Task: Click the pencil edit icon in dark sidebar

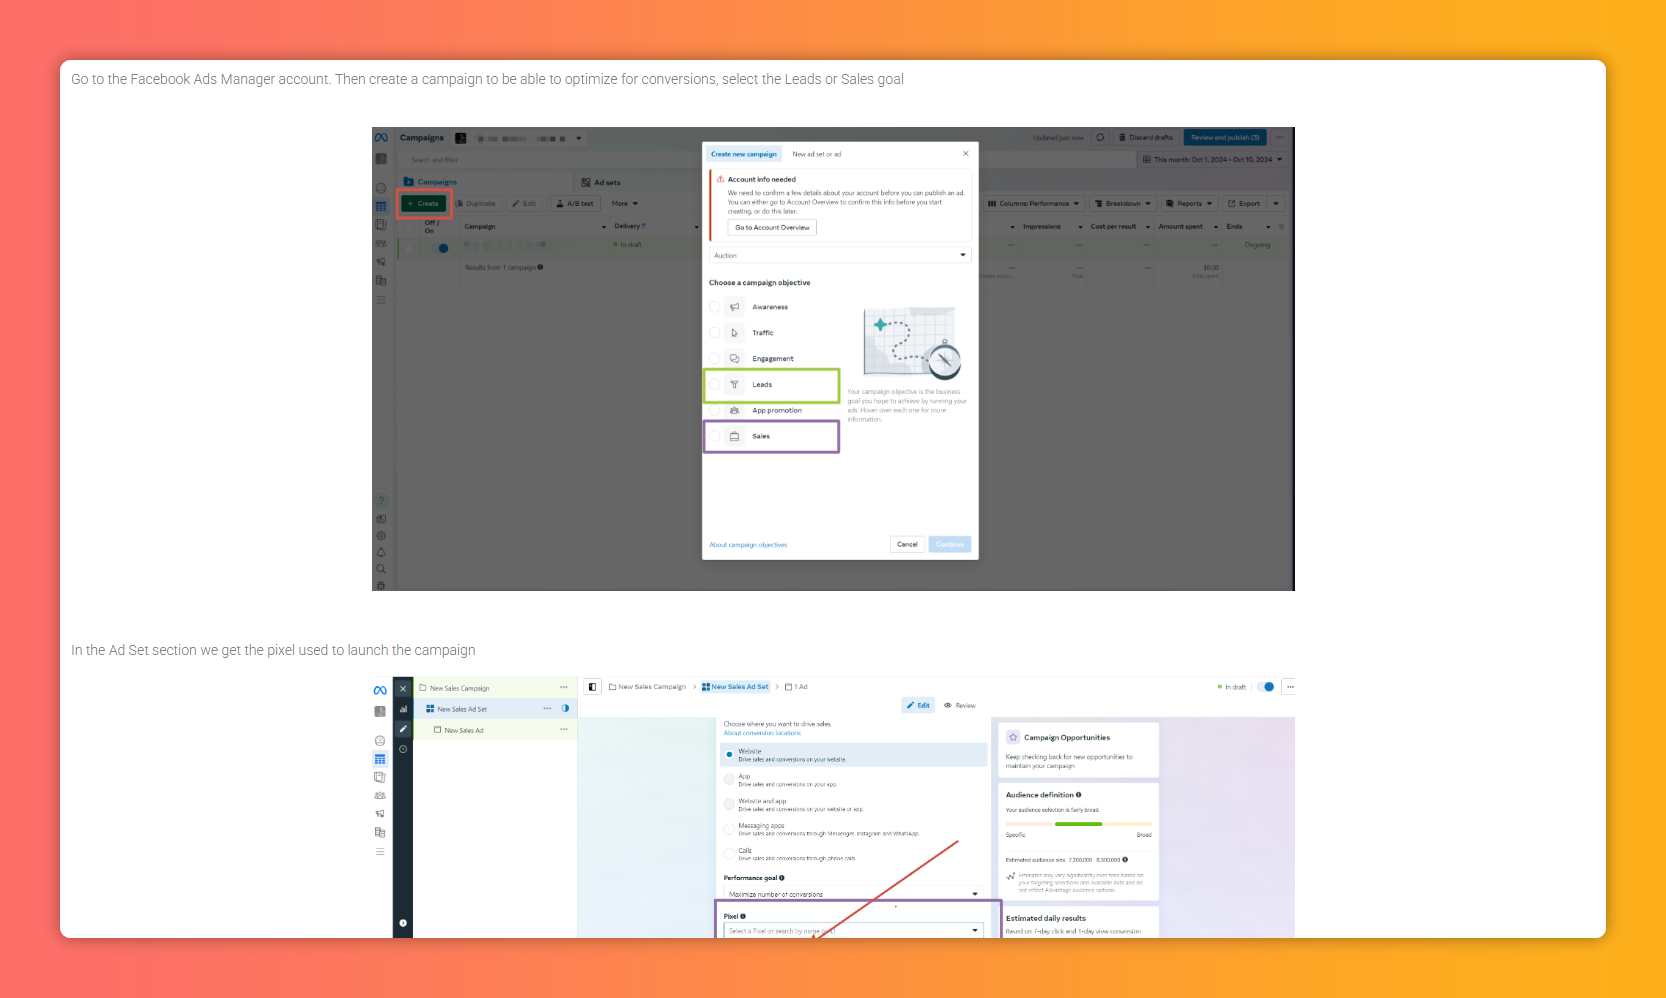Action: click(x=403, y=729)
